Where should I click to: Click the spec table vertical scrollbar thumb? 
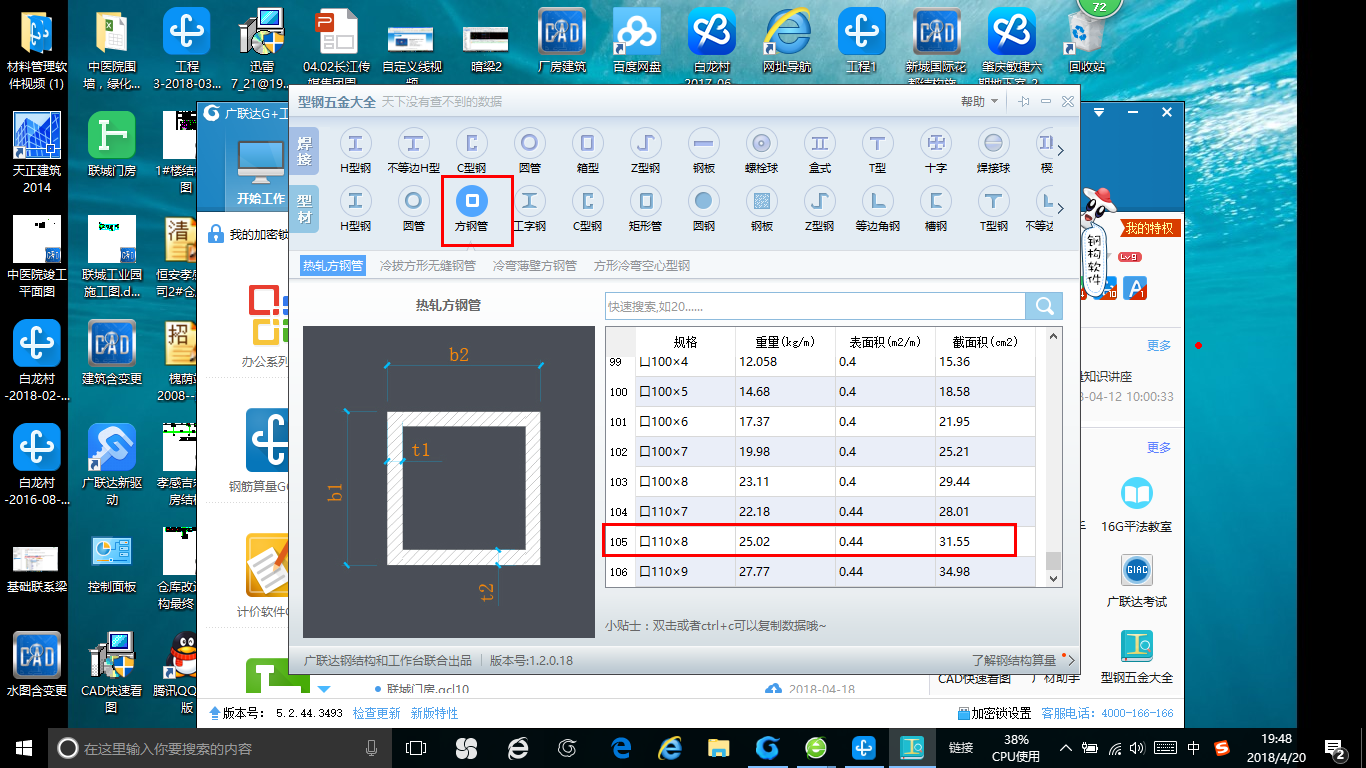pos(1053,560)
